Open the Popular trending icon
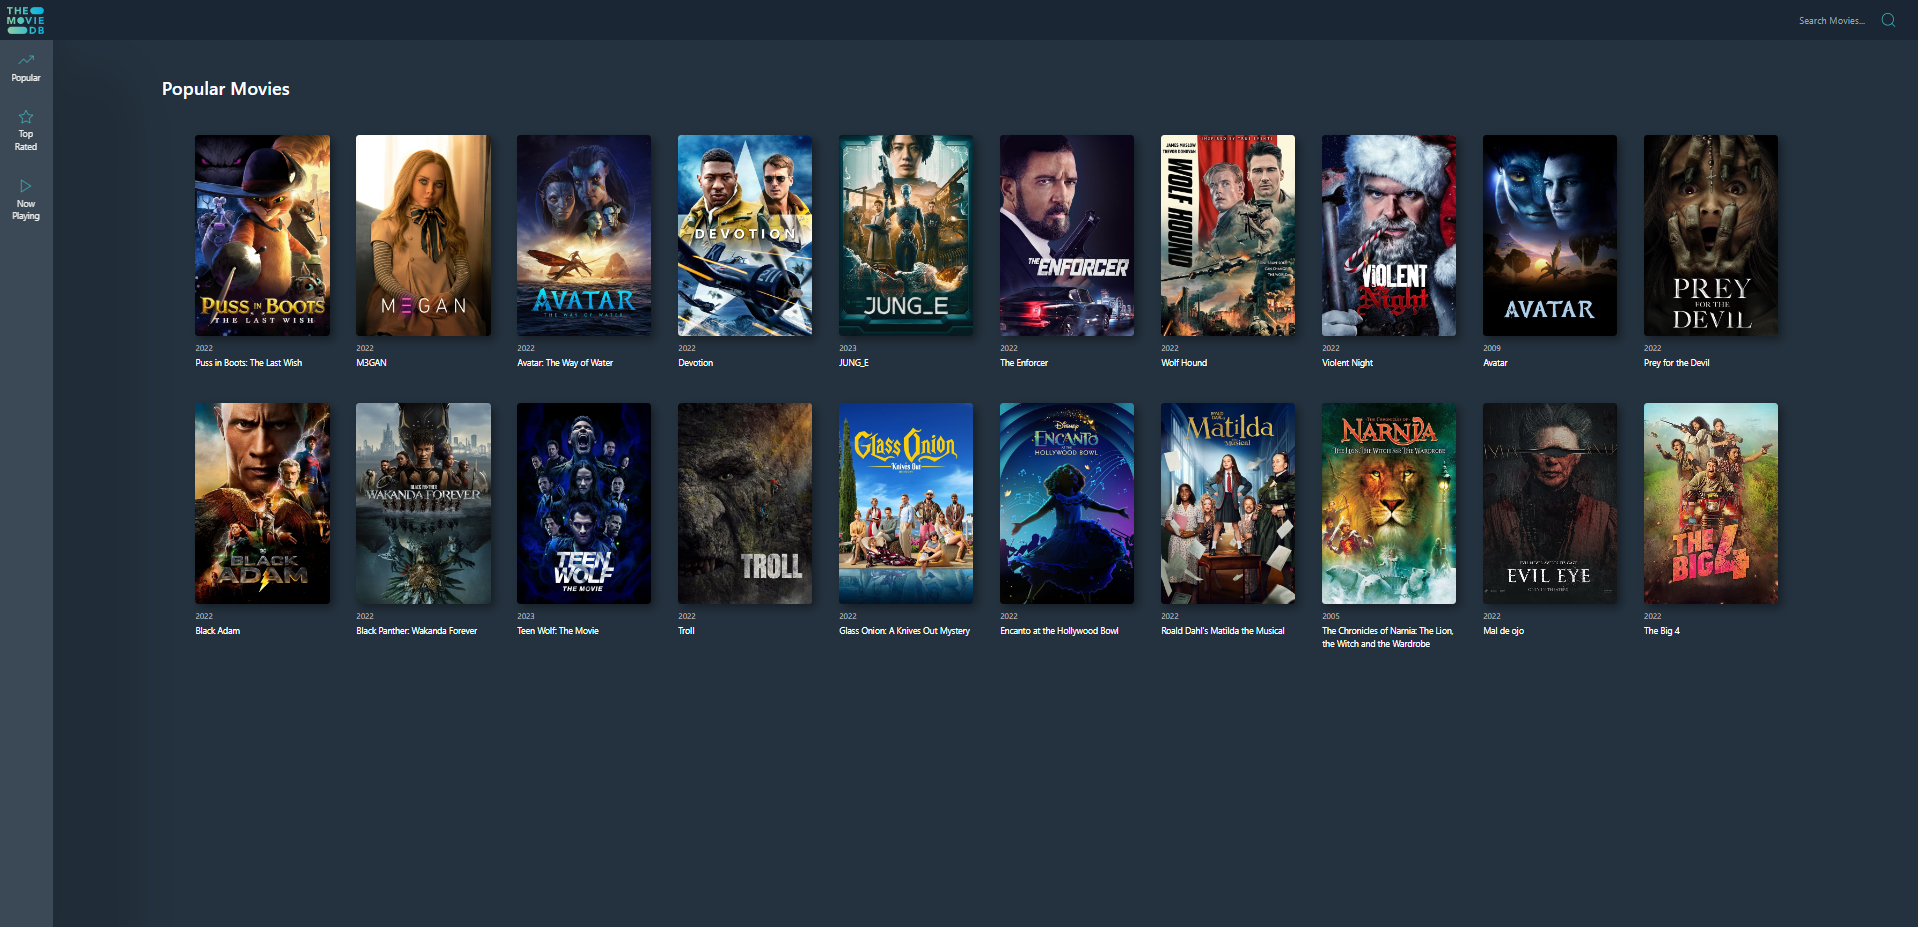This screenshot has width=1918, height=927. (x=26, y=60)
